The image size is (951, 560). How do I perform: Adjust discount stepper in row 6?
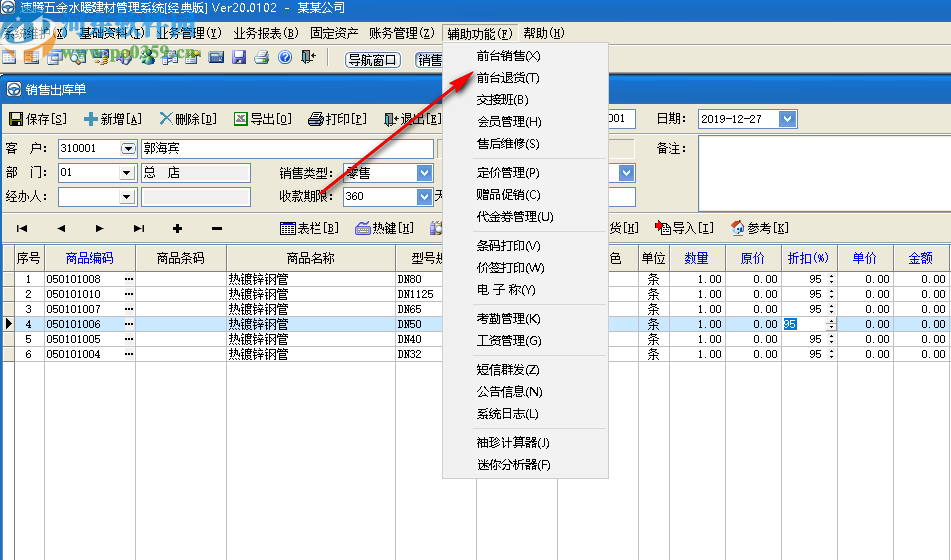(x=831, y=354)
